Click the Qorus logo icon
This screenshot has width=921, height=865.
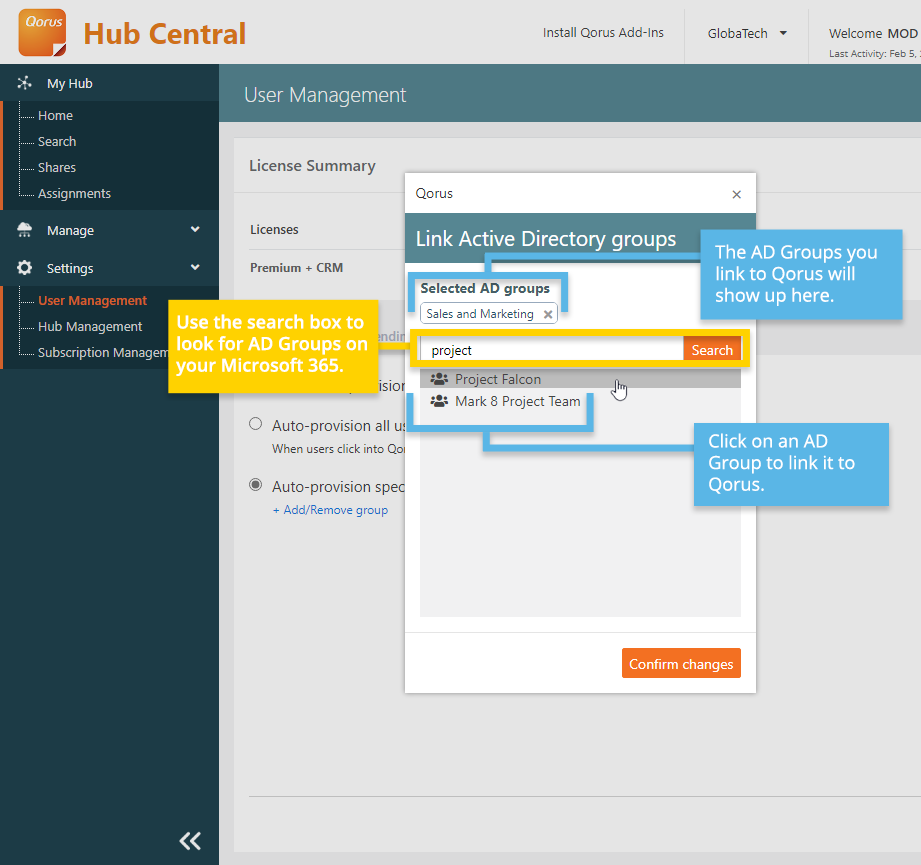point(42,32)
